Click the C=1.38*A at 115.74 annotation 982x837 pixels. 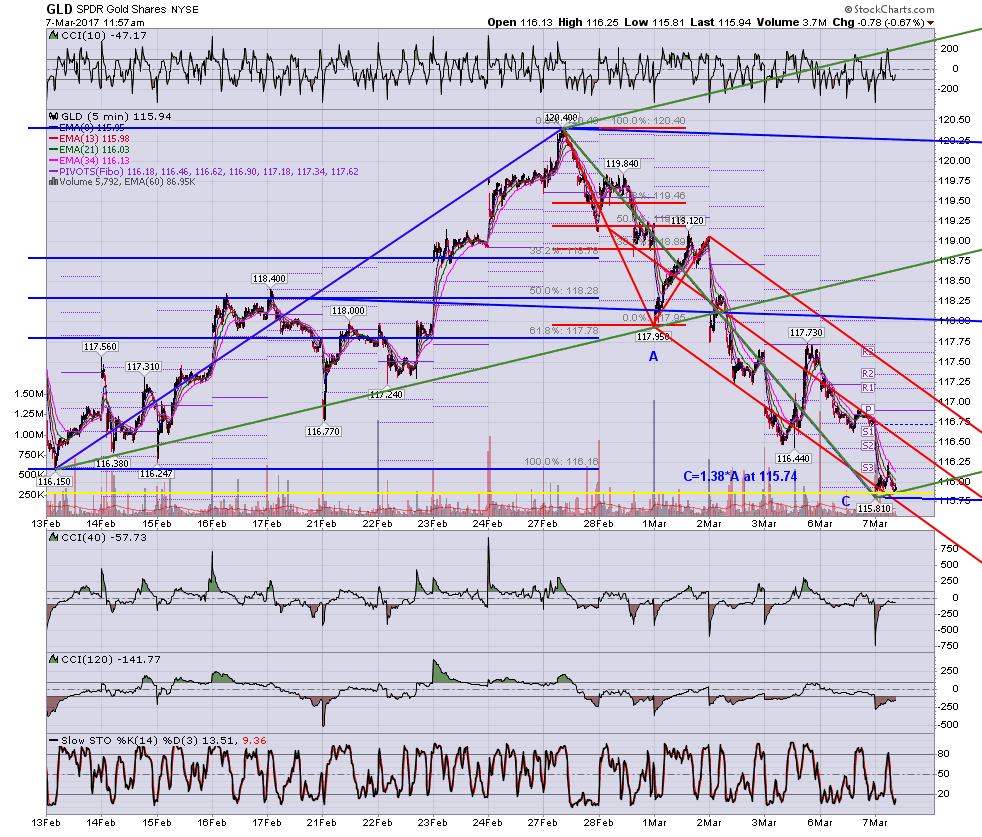(x=740, y=477)
